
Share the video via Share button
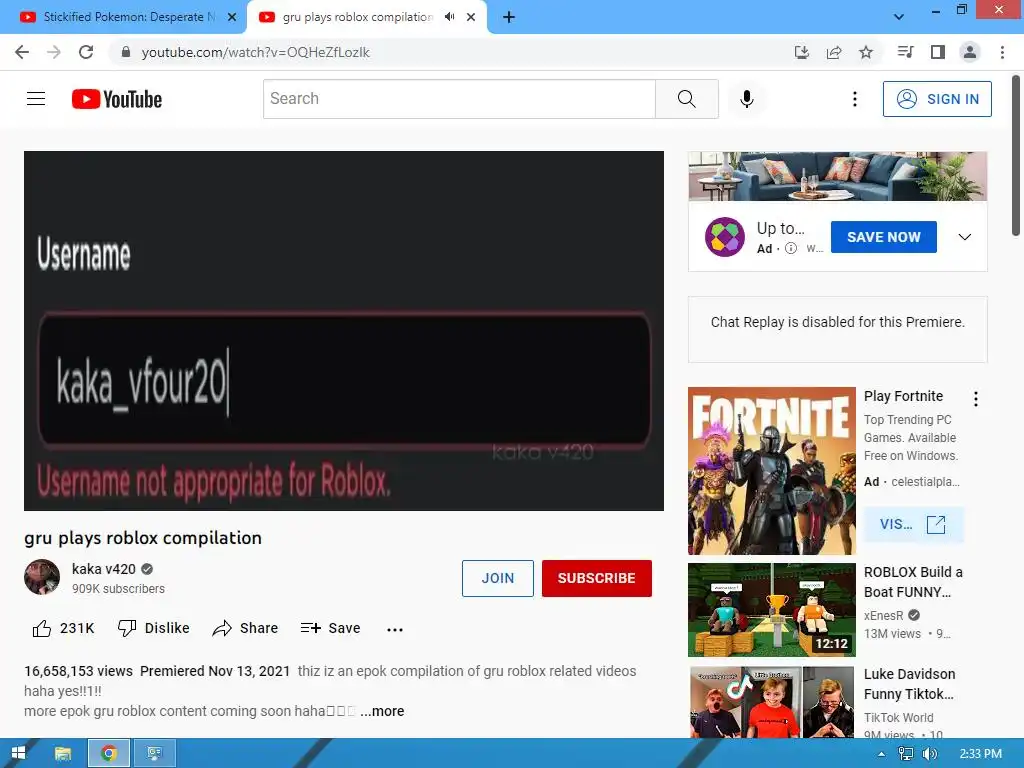pos(246,628)
